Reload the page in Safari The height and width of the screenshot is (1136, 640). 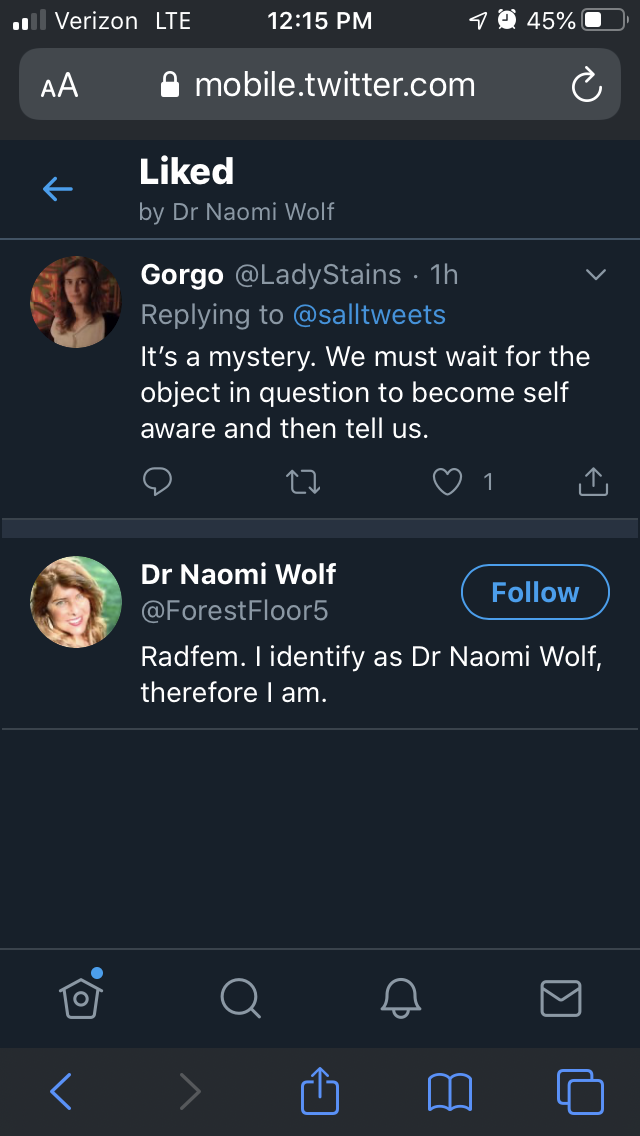[x=586, y=85]
